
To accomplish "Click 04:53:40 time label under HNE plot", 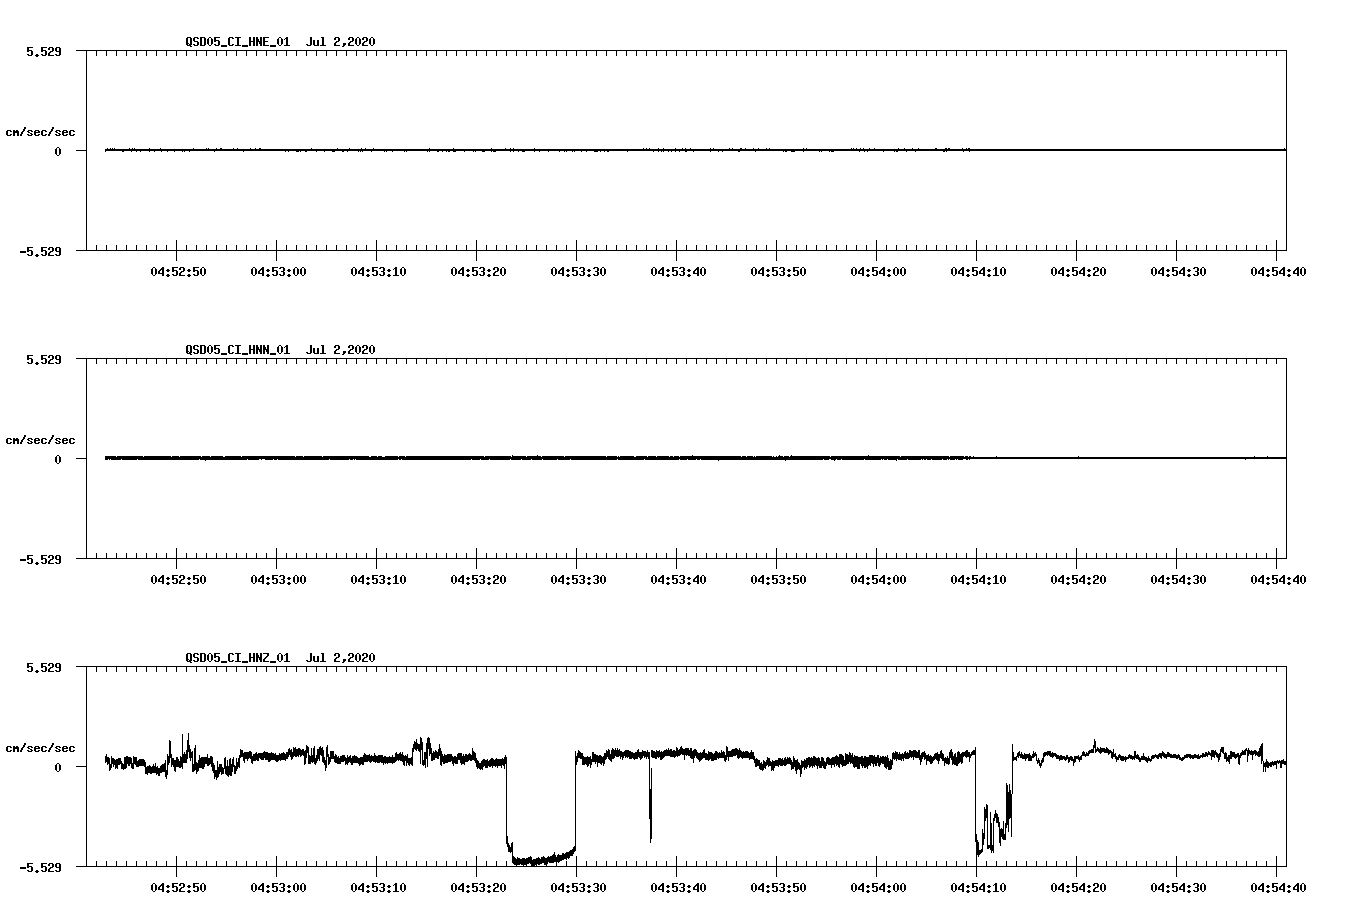I will pos(678,271).
